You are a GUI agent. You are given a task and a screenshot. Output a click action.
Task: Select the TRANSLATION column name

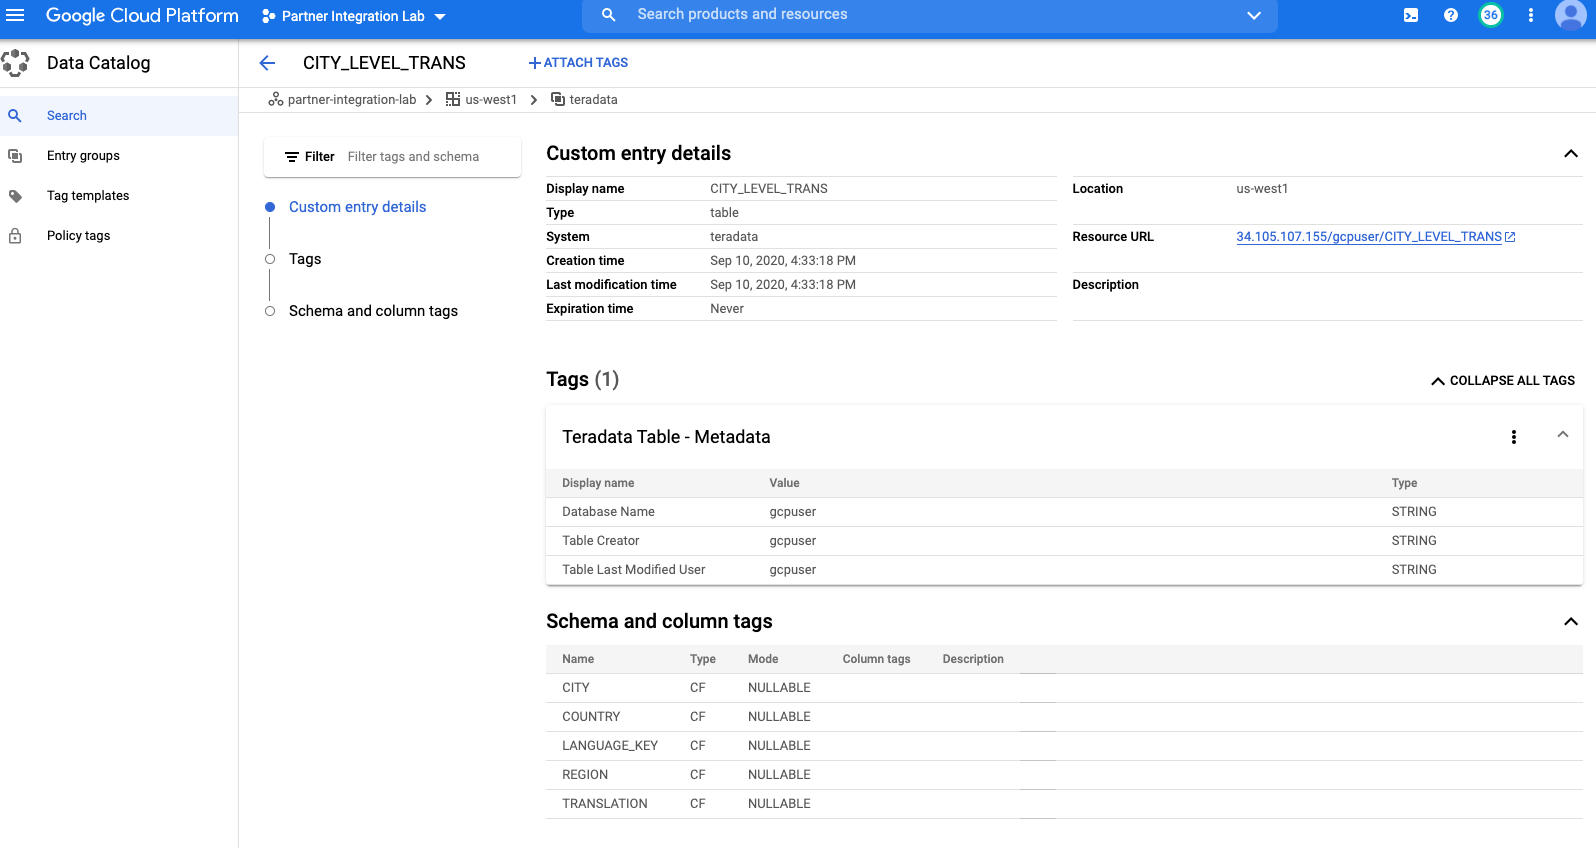tap(605, 804)
